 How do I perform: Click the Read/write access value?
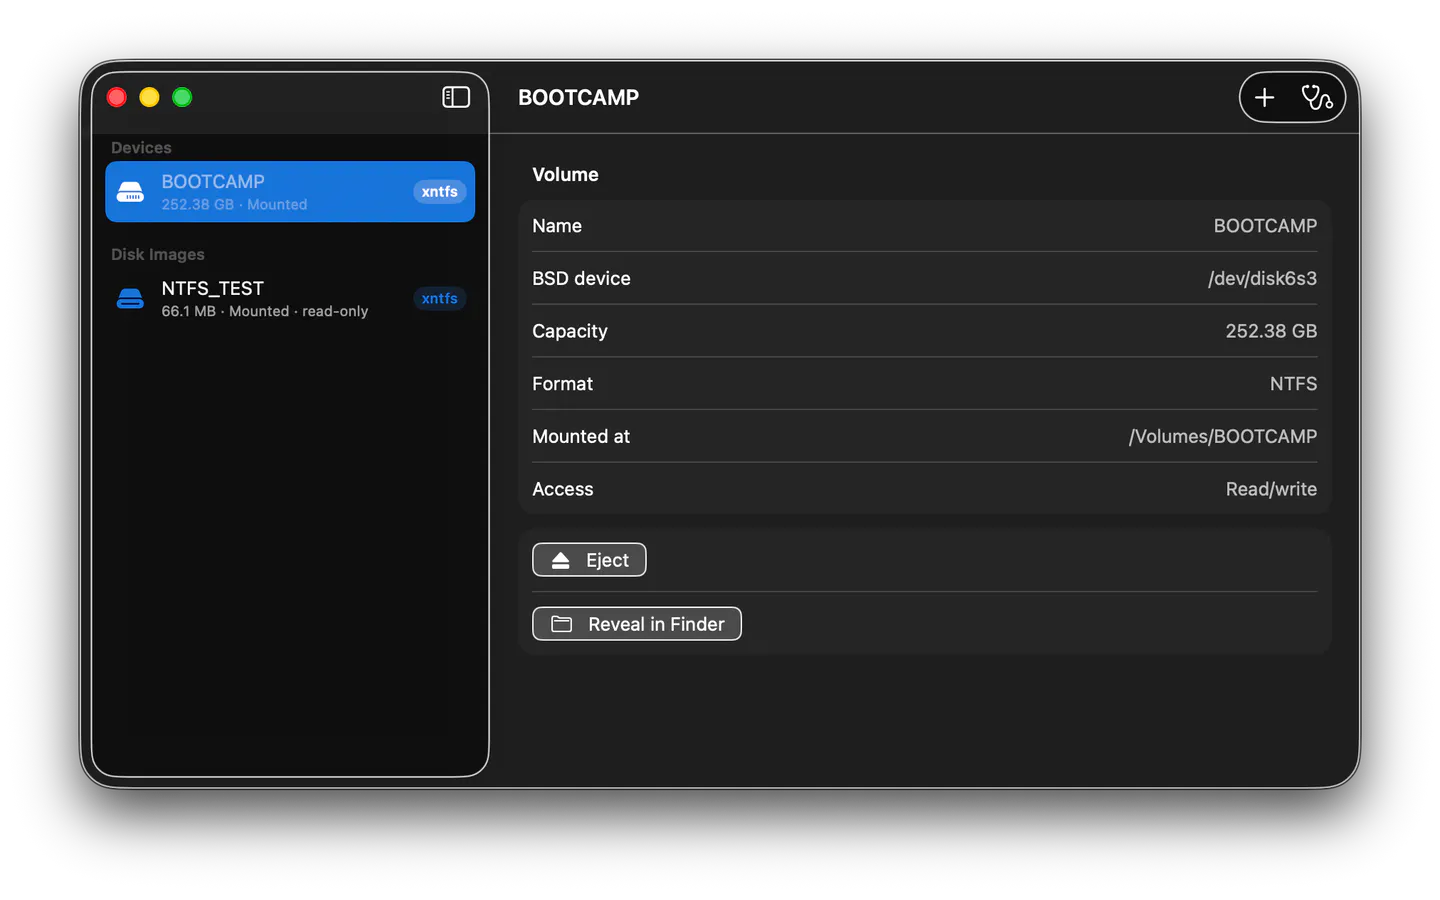[x=1271, y=489]
